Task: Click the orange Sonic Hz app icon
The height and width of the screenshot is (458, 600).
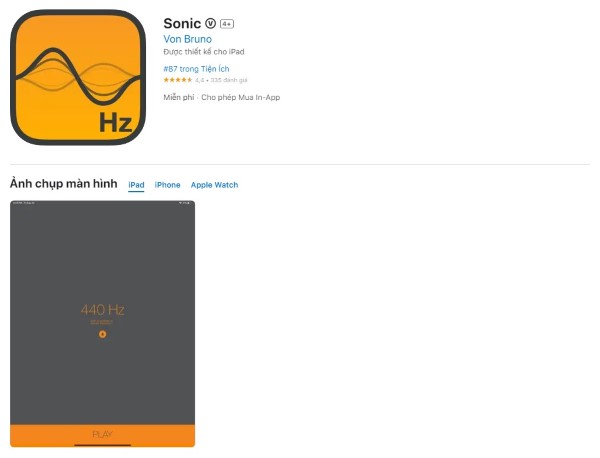Action: pos(78,78)
